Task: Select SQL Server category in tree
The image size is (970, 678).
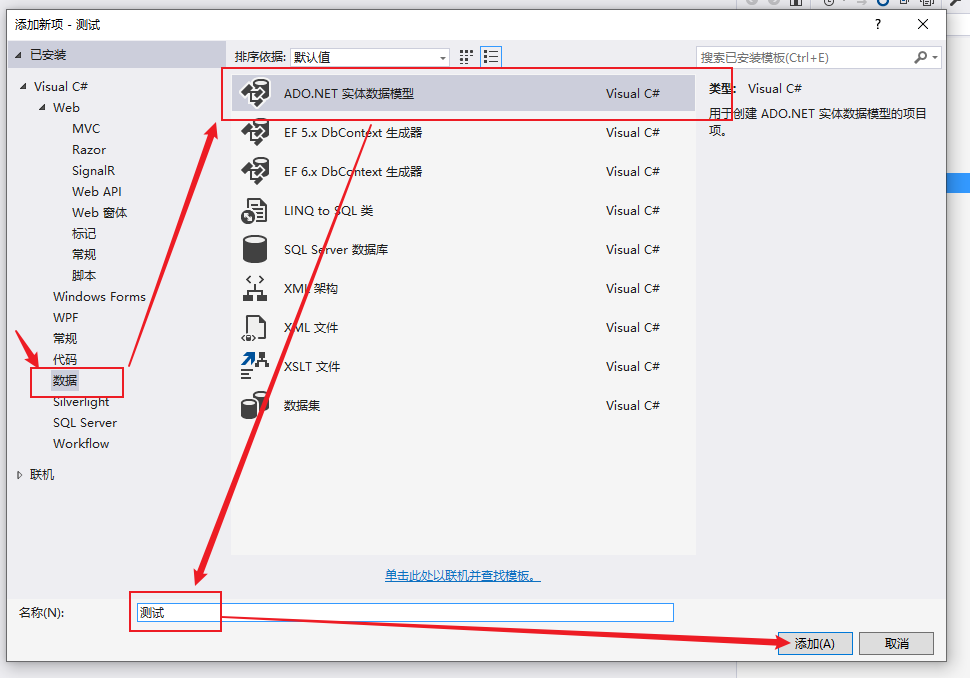Action: point(85,423)
